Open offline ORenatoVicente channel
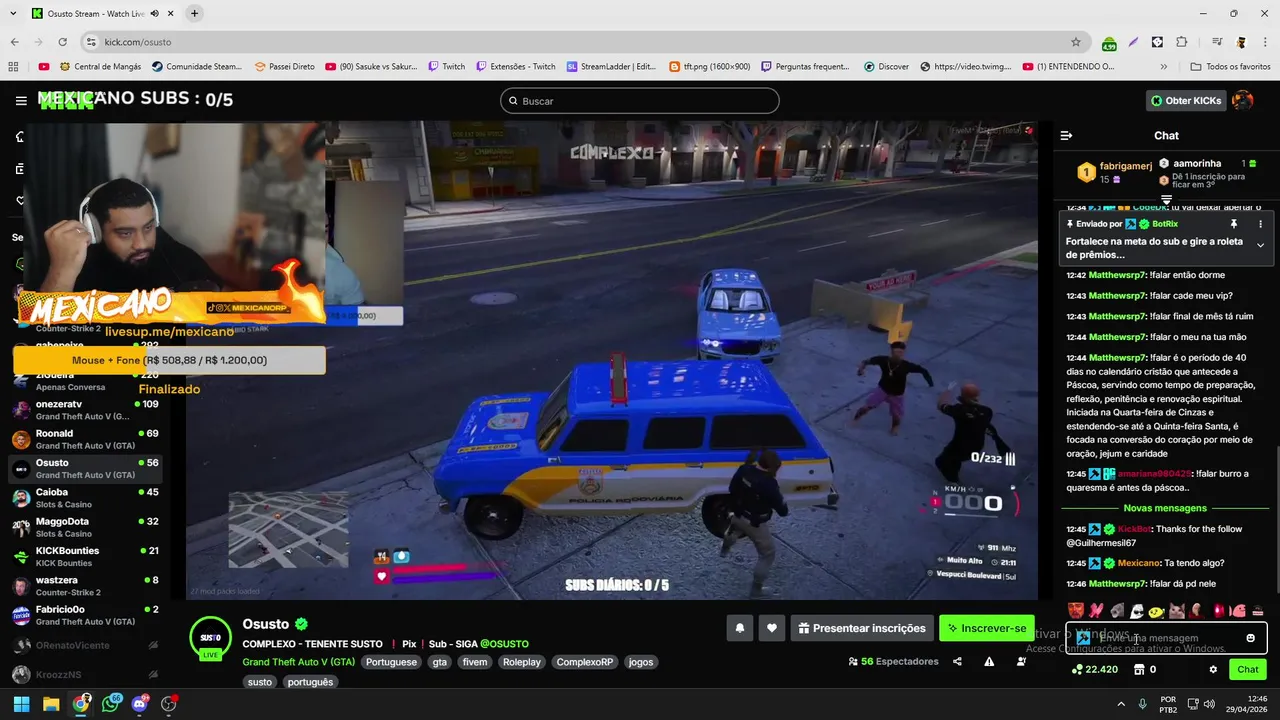This screenshot has width=1280, height=720. click(86, 646)
